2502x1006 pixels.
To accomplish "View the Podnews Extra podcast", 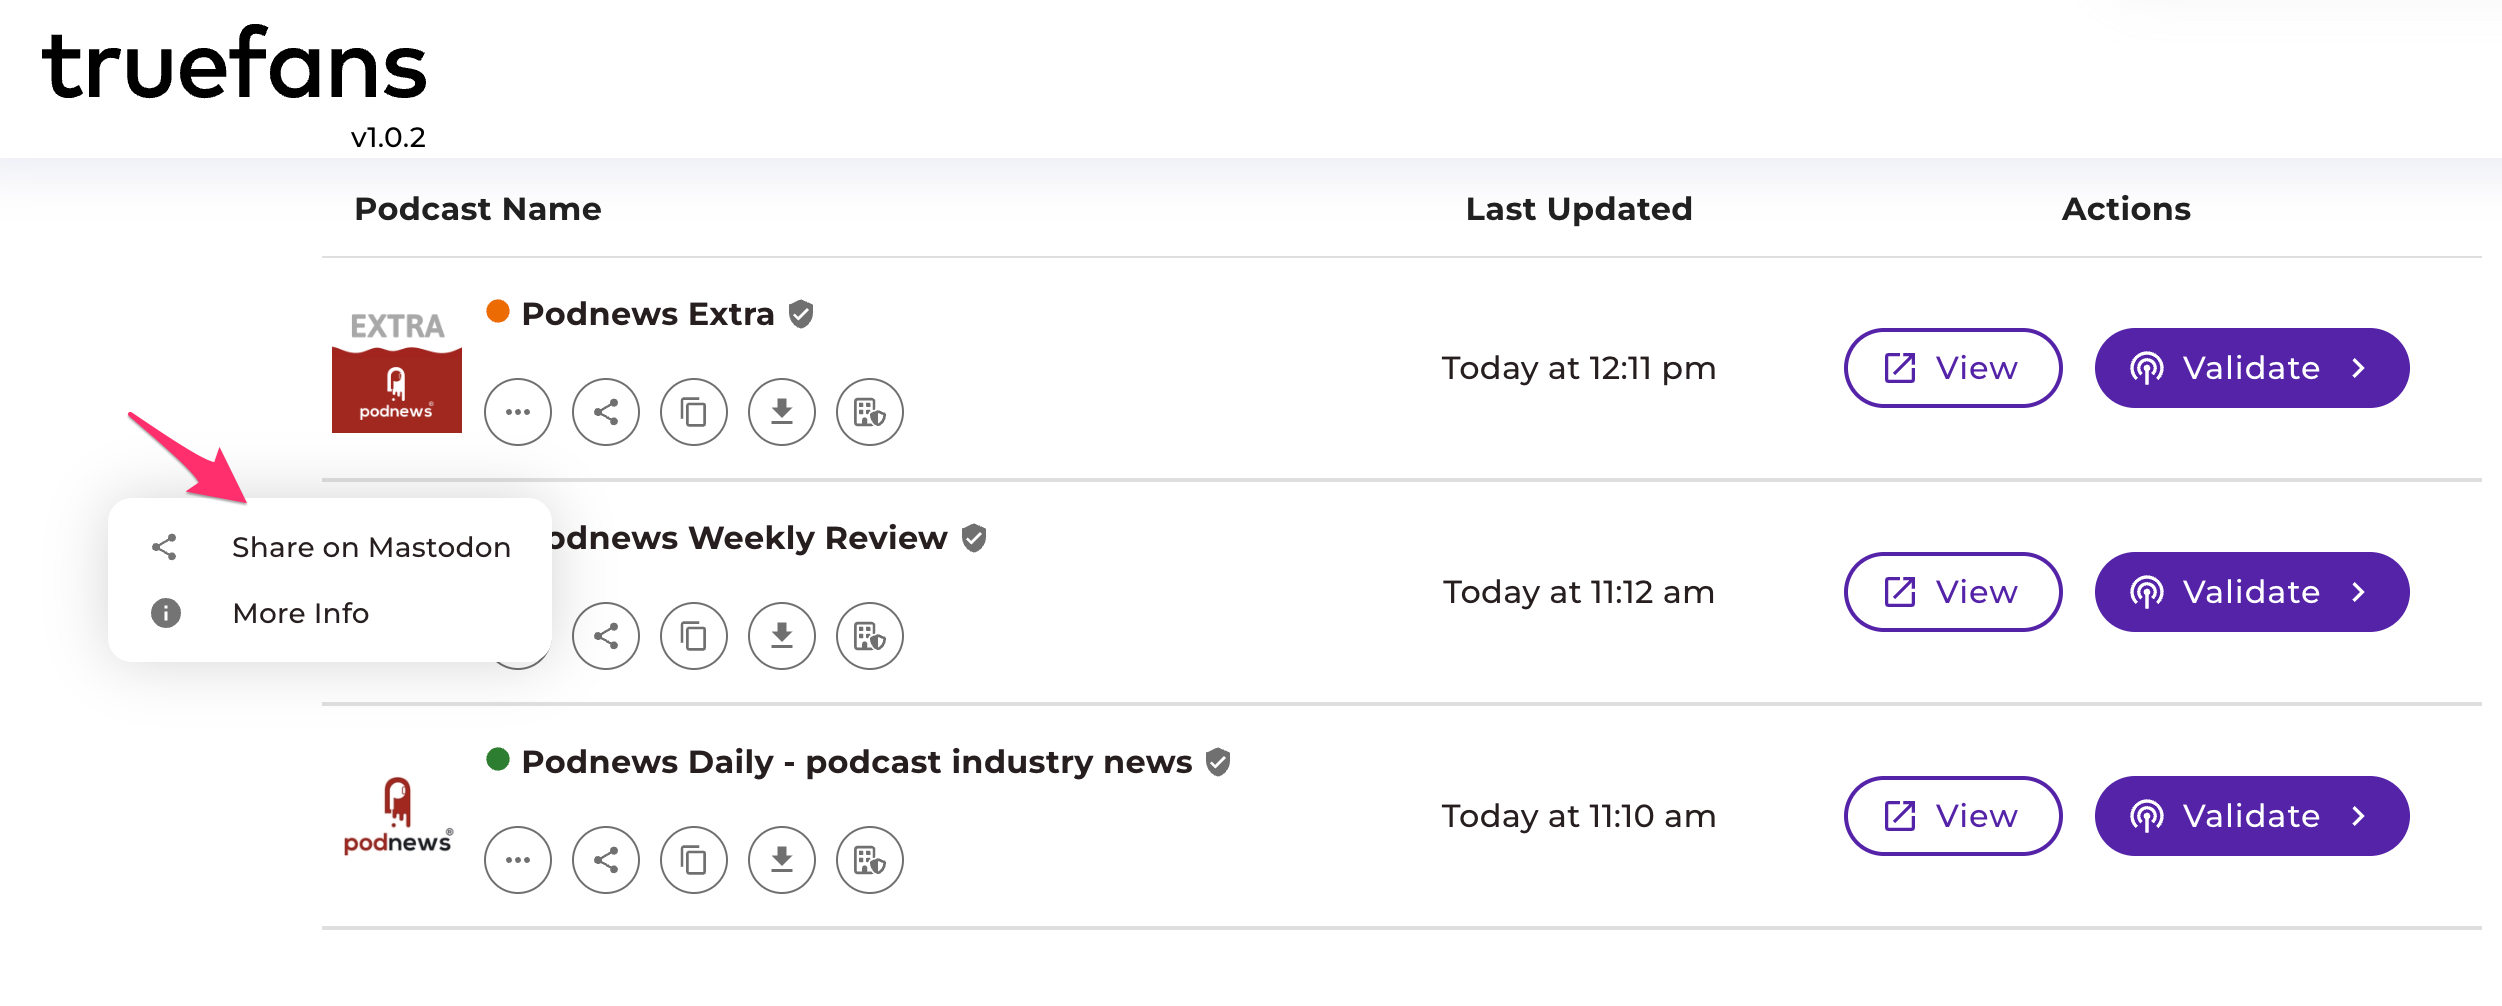I will (1952, 368).
